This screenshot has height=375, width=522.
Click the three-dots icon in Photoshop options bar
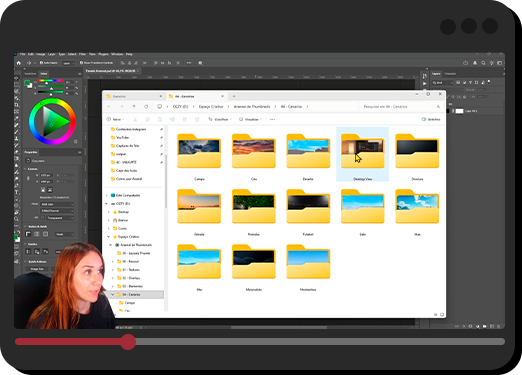[189, 63]
